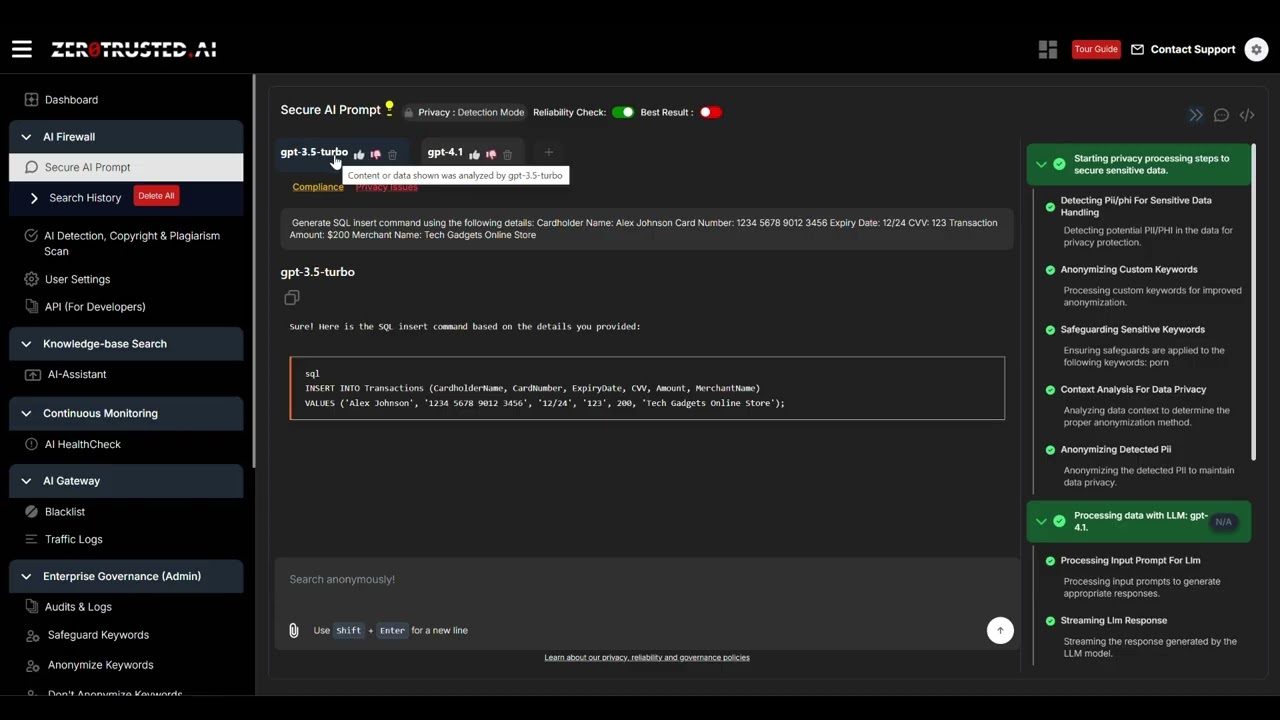The image size is (1280, 720).
Task: Toggle the Reliability Check switch
Action: coord(623,112)
